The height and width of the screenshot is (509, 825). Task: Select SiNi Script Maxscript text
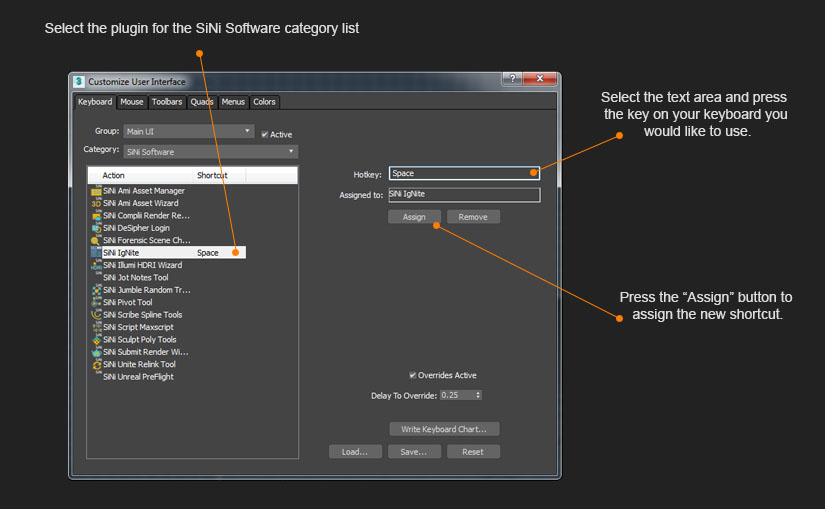138,327
